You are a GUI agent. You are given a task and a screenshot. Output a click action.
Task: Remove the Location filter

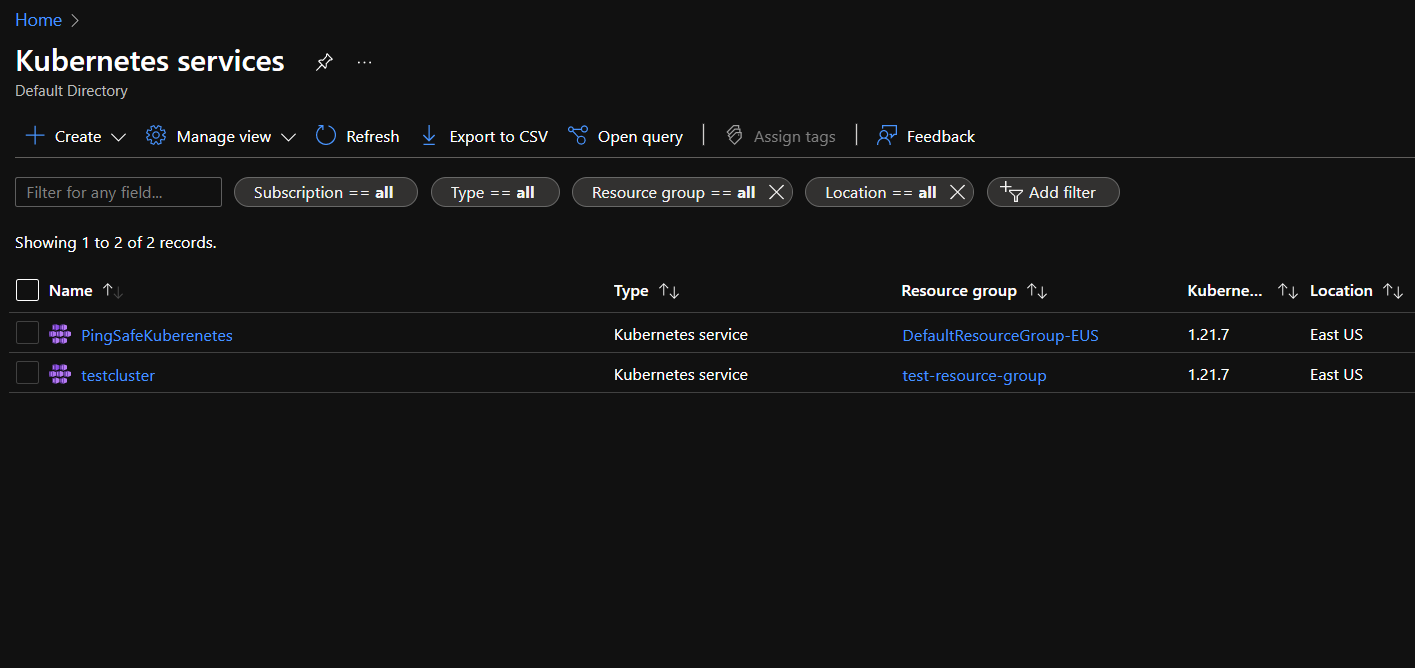[957, 192]
